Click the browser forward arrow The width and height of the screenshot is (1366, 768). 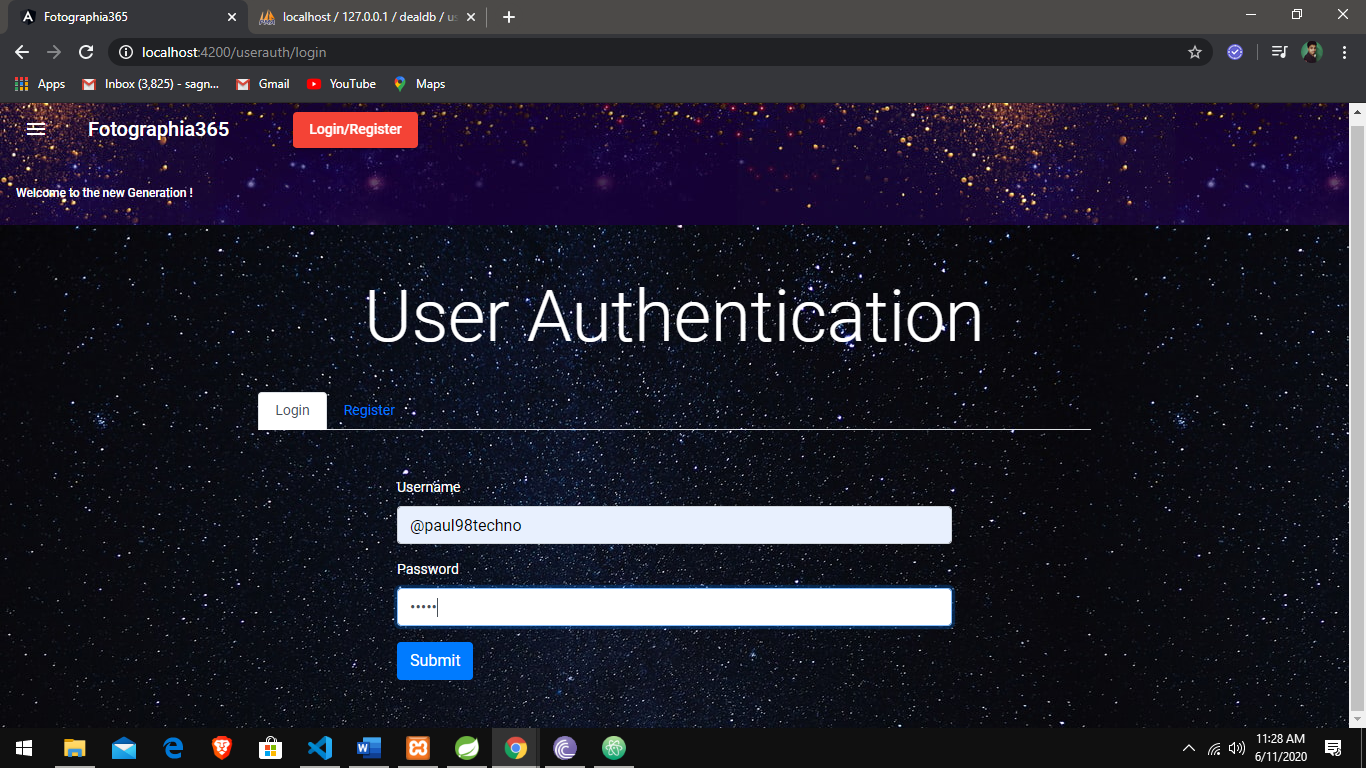tap(54, 52)
